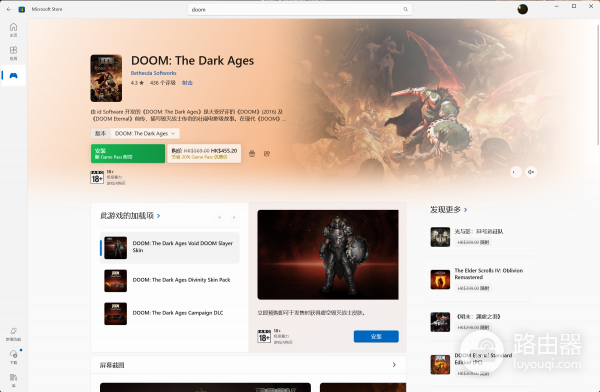The height and width of the screenshot is (392, 600).
Task: Open the edition dropdown DOOM: The Dark Ages
Action: click(x=145, y=133)
